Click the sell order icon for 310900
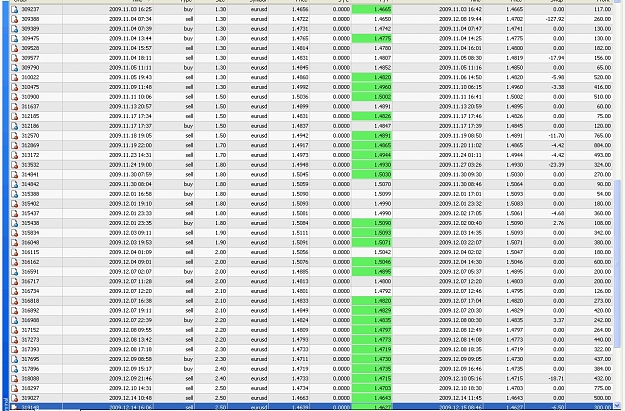Viewport: 625px width, 411px height. pyautogui.click(x=14, y=97)
